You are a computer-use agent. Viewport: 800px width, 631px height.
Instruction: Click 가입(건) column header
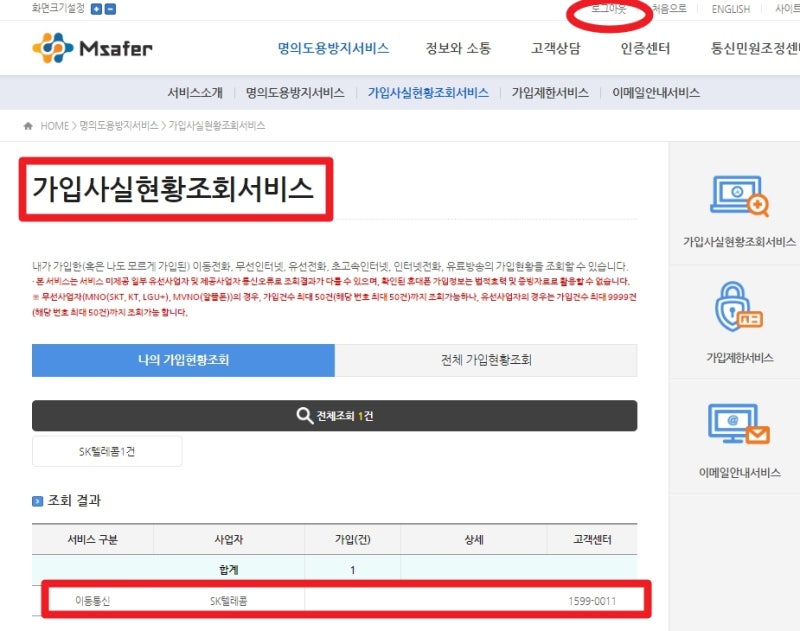(x=353, y=540)
